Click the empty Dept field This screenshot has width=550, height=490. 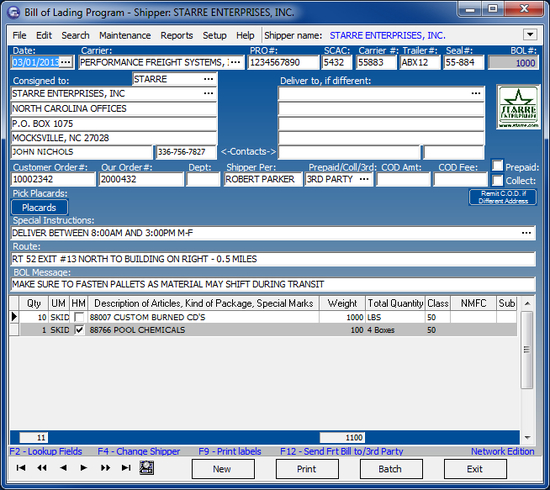tap(203, 180)
